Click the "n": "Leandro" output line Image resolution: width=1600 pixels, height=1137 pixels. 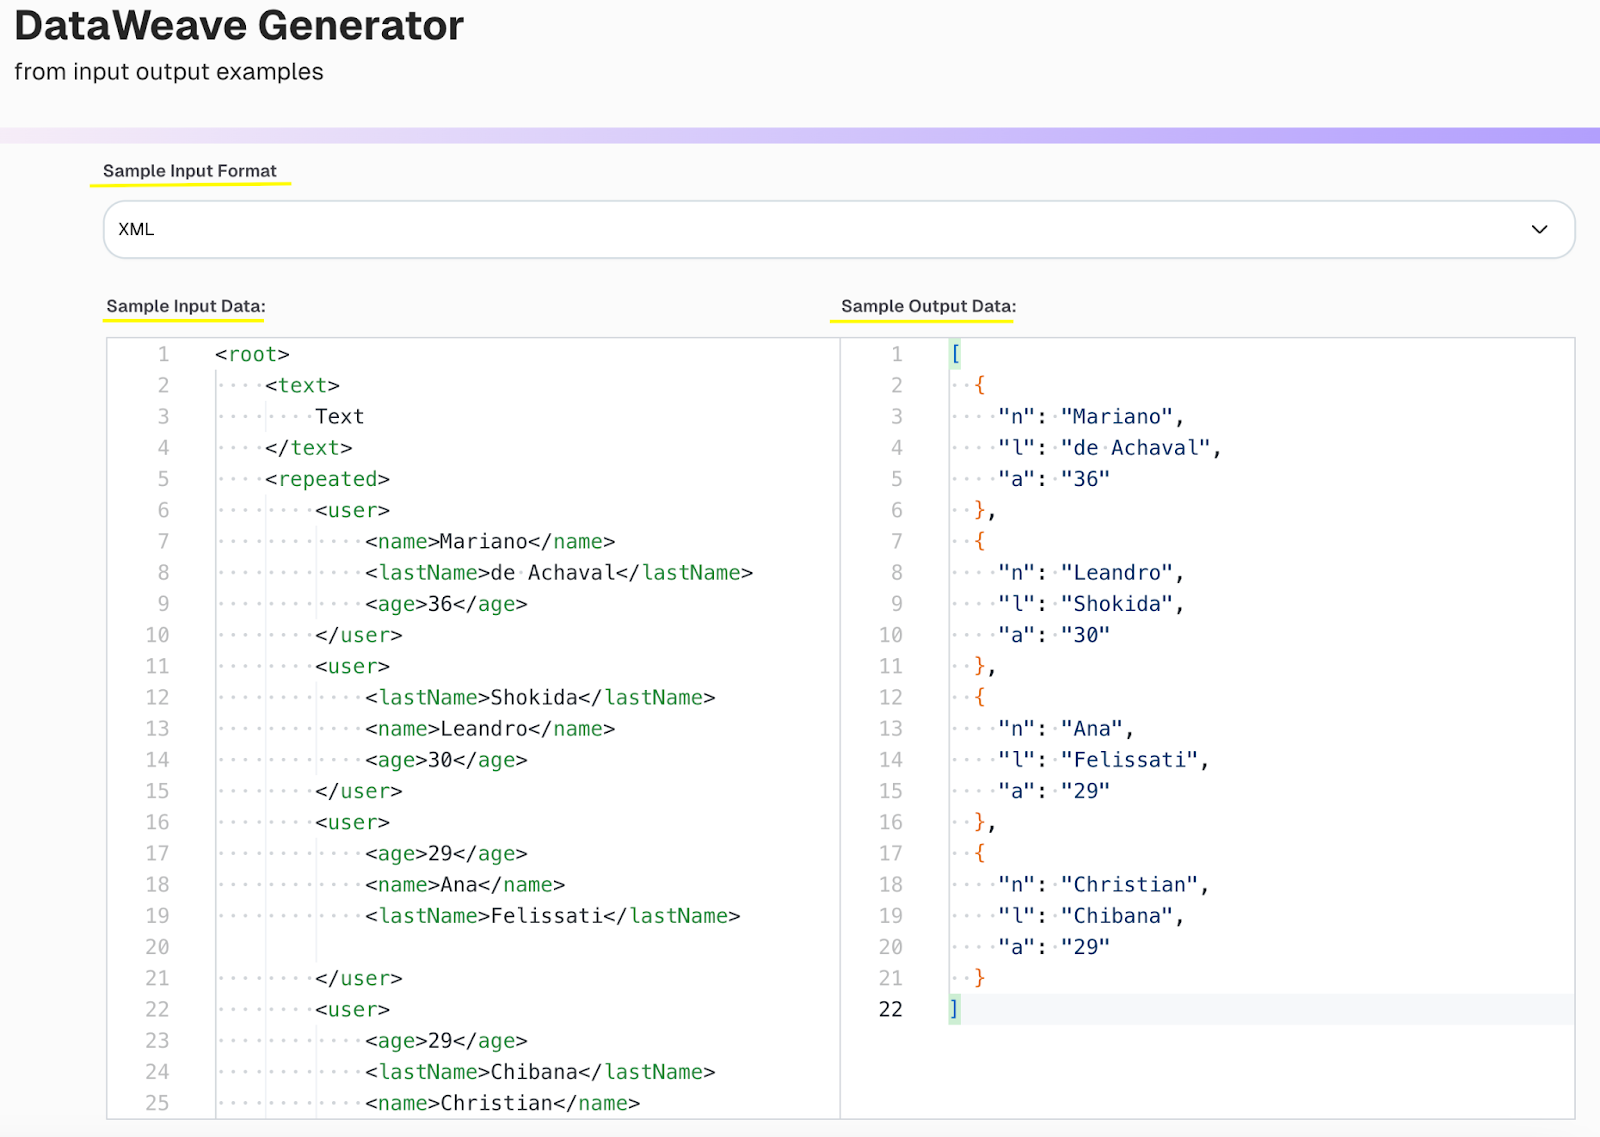[1091, 572]
